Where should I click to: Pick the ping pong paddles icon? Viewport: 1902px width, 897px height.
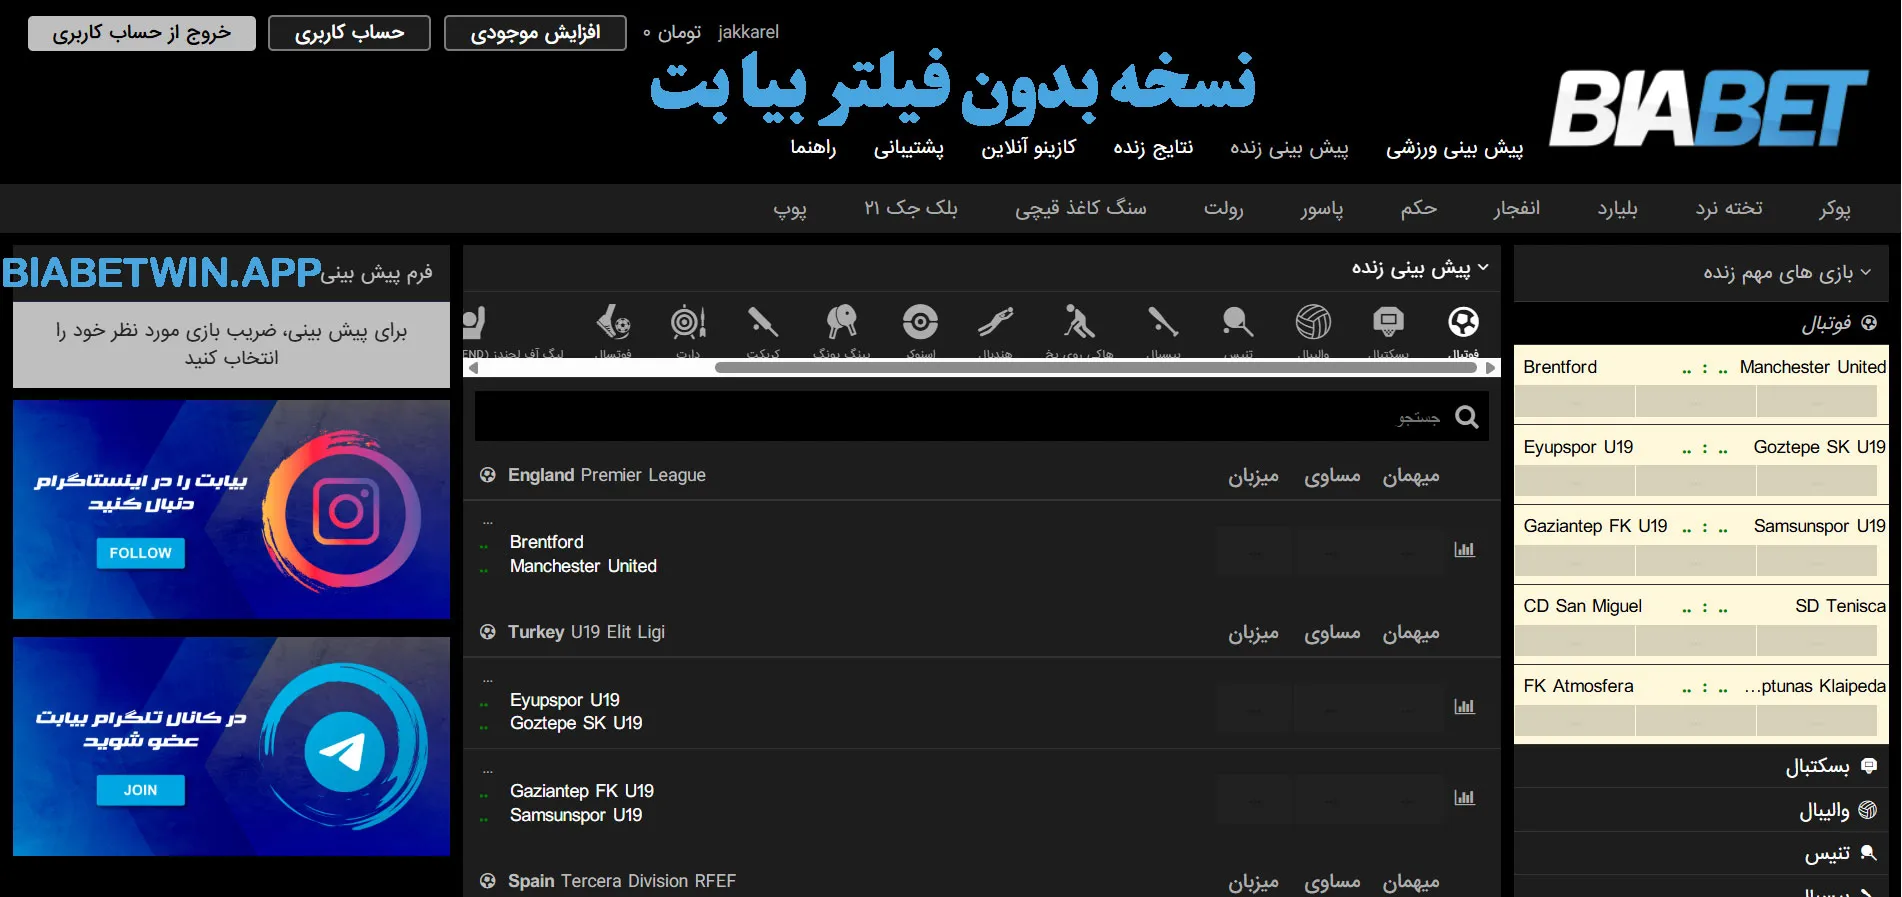(x=841, y=323)
